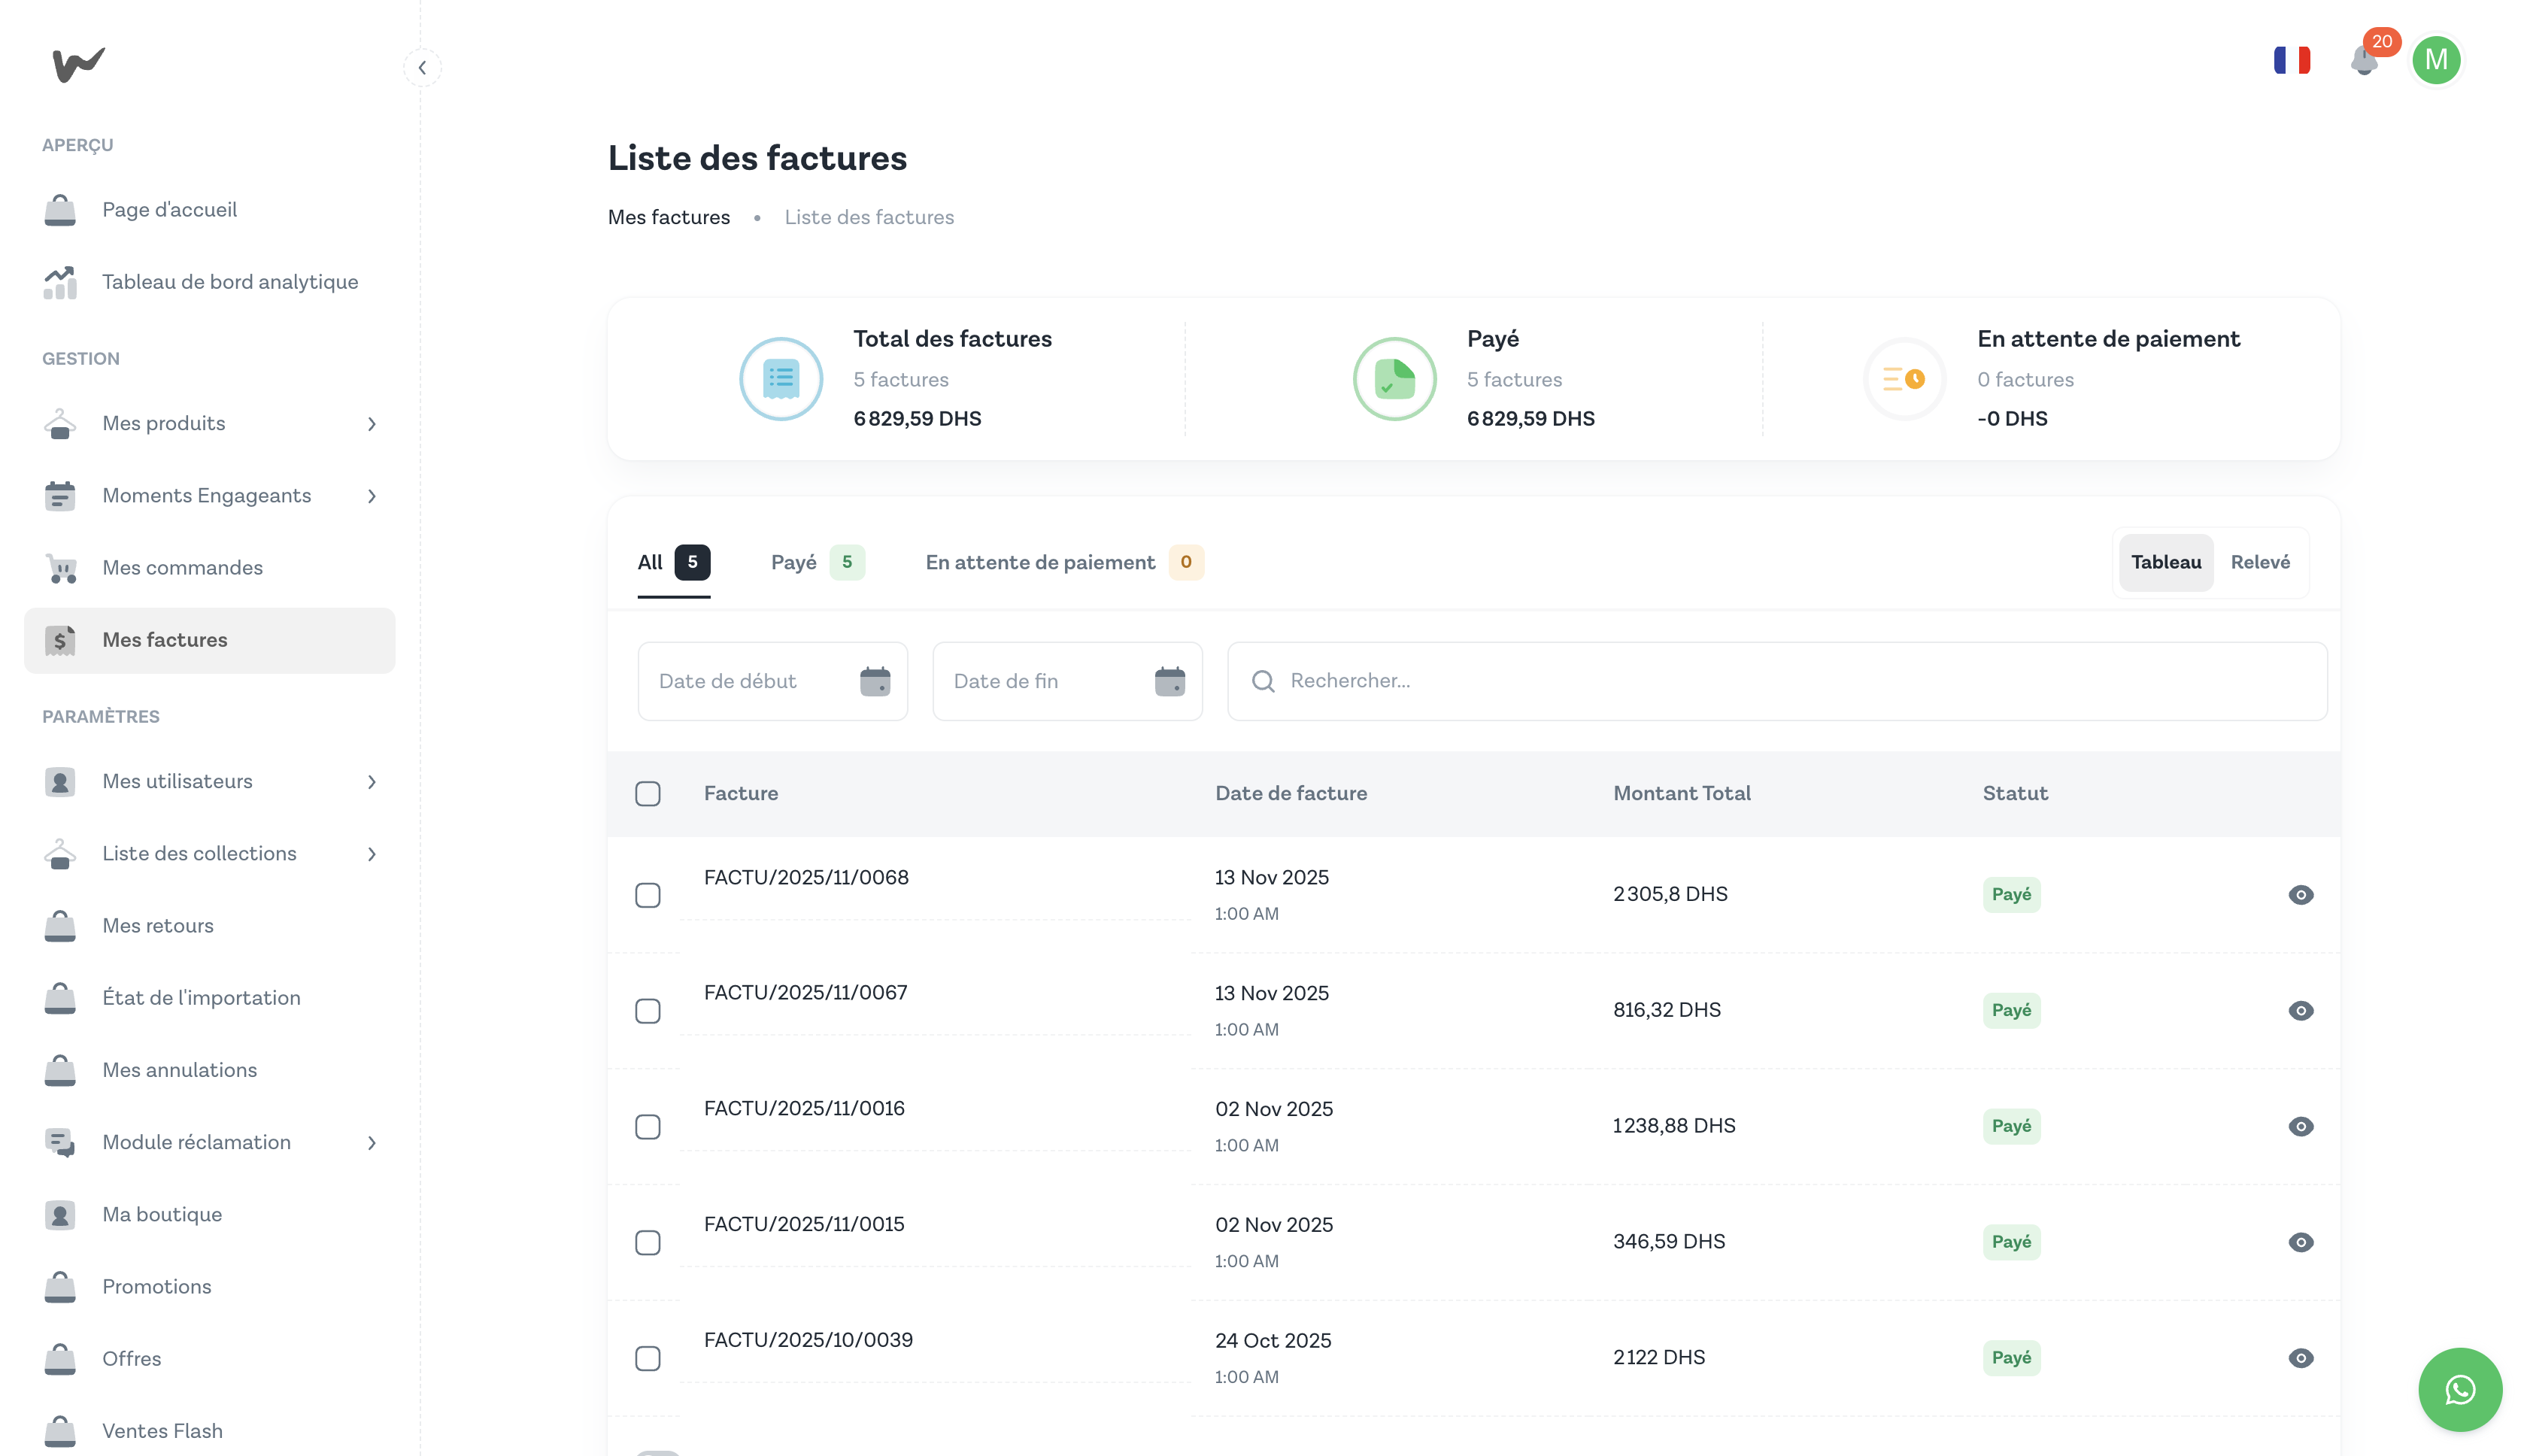Expand the Mes produits submenu
Viewport: 2527px width, 1456px height.
pyautogui.click(x=372, y=424)
